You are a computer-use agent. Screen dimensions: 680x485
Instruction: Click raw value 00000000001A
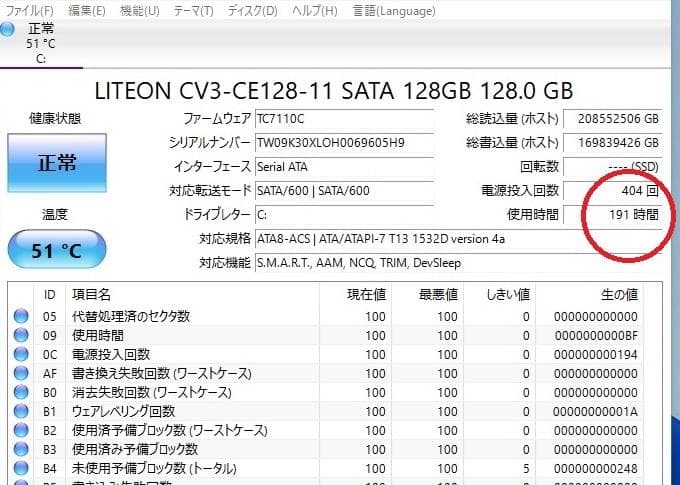click(x=596, y=411)
